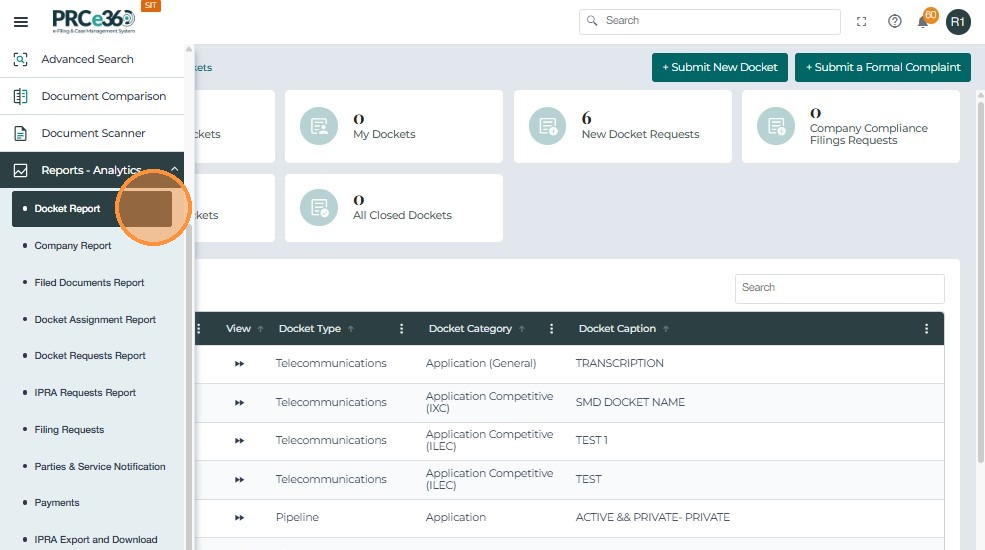Click view arrows for SMD DOCKET NAME row
Image resolution: width=985 pixels, height=550 pixels.
pyautogui.click(x=239, y=402)
